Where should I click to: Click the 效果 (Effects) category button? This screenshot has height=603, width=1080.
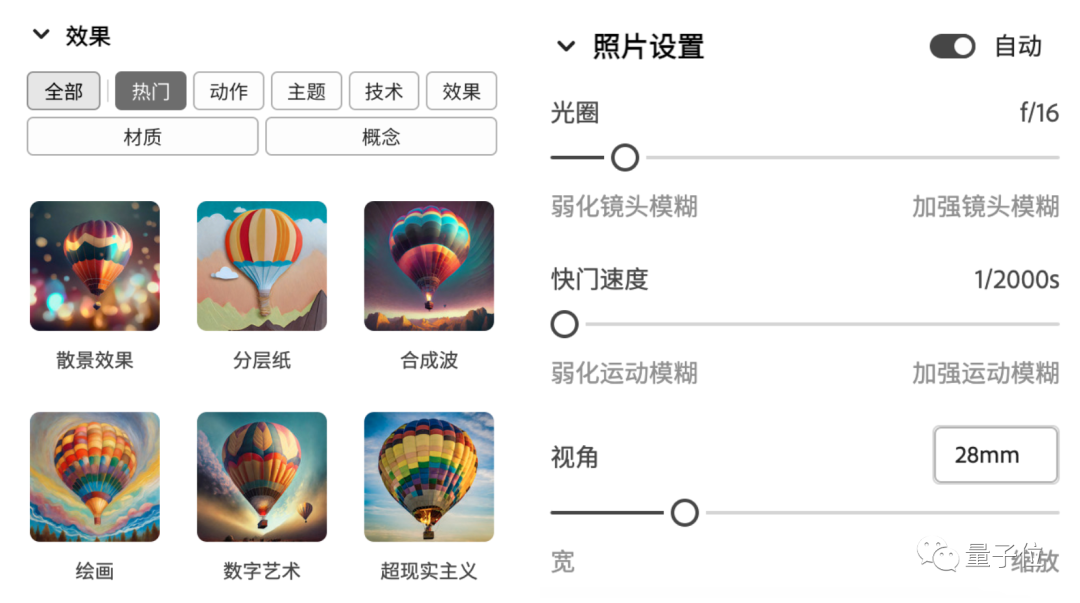click(461, 91)
